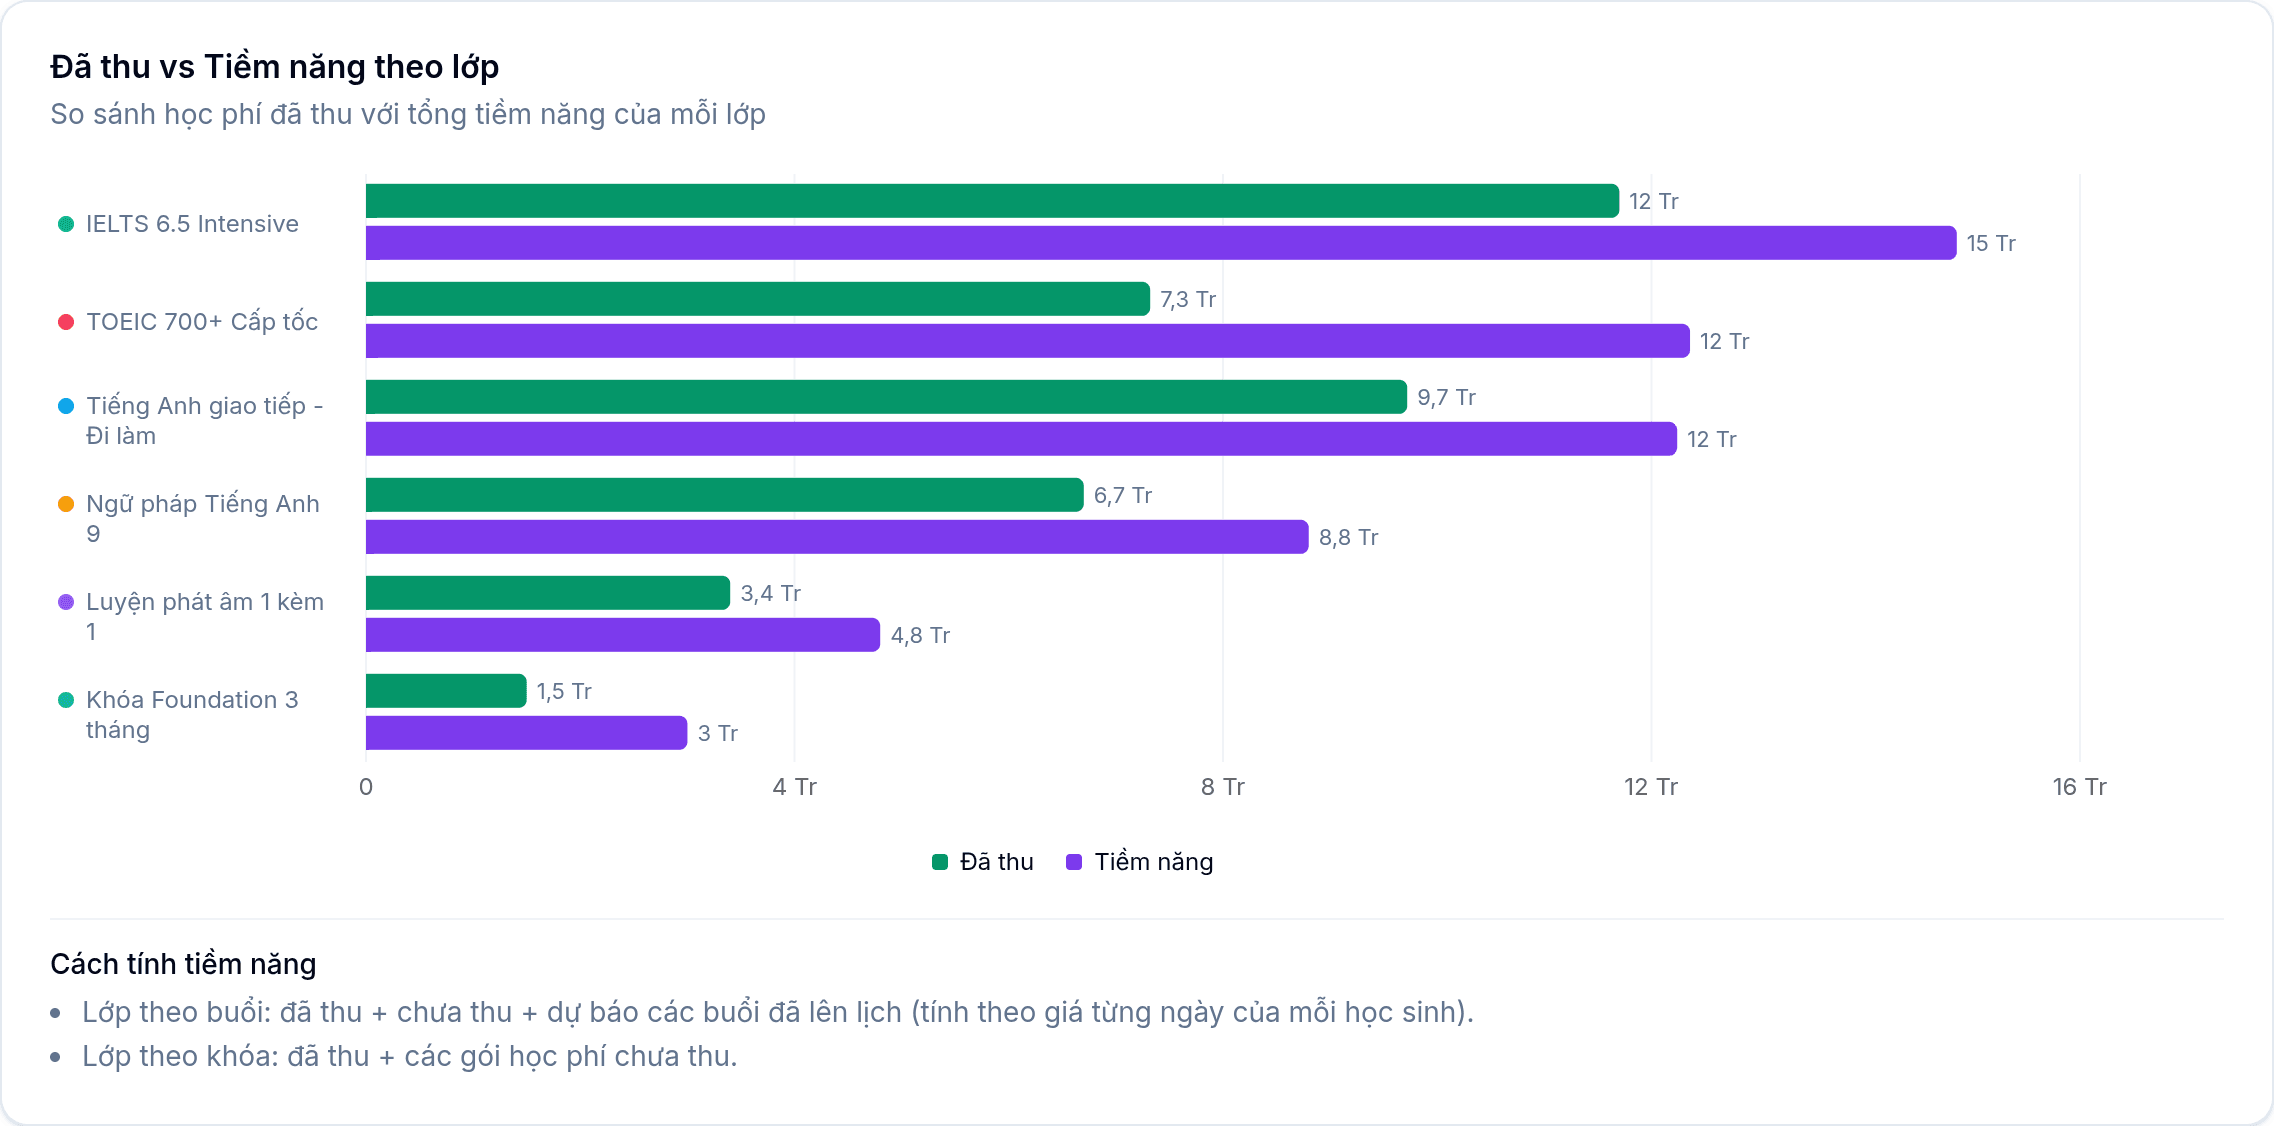Click the red dot beside TOEIC 700+ Cấp tốc
This screenshot has height=1126, width=2274.
pos(66,322)
